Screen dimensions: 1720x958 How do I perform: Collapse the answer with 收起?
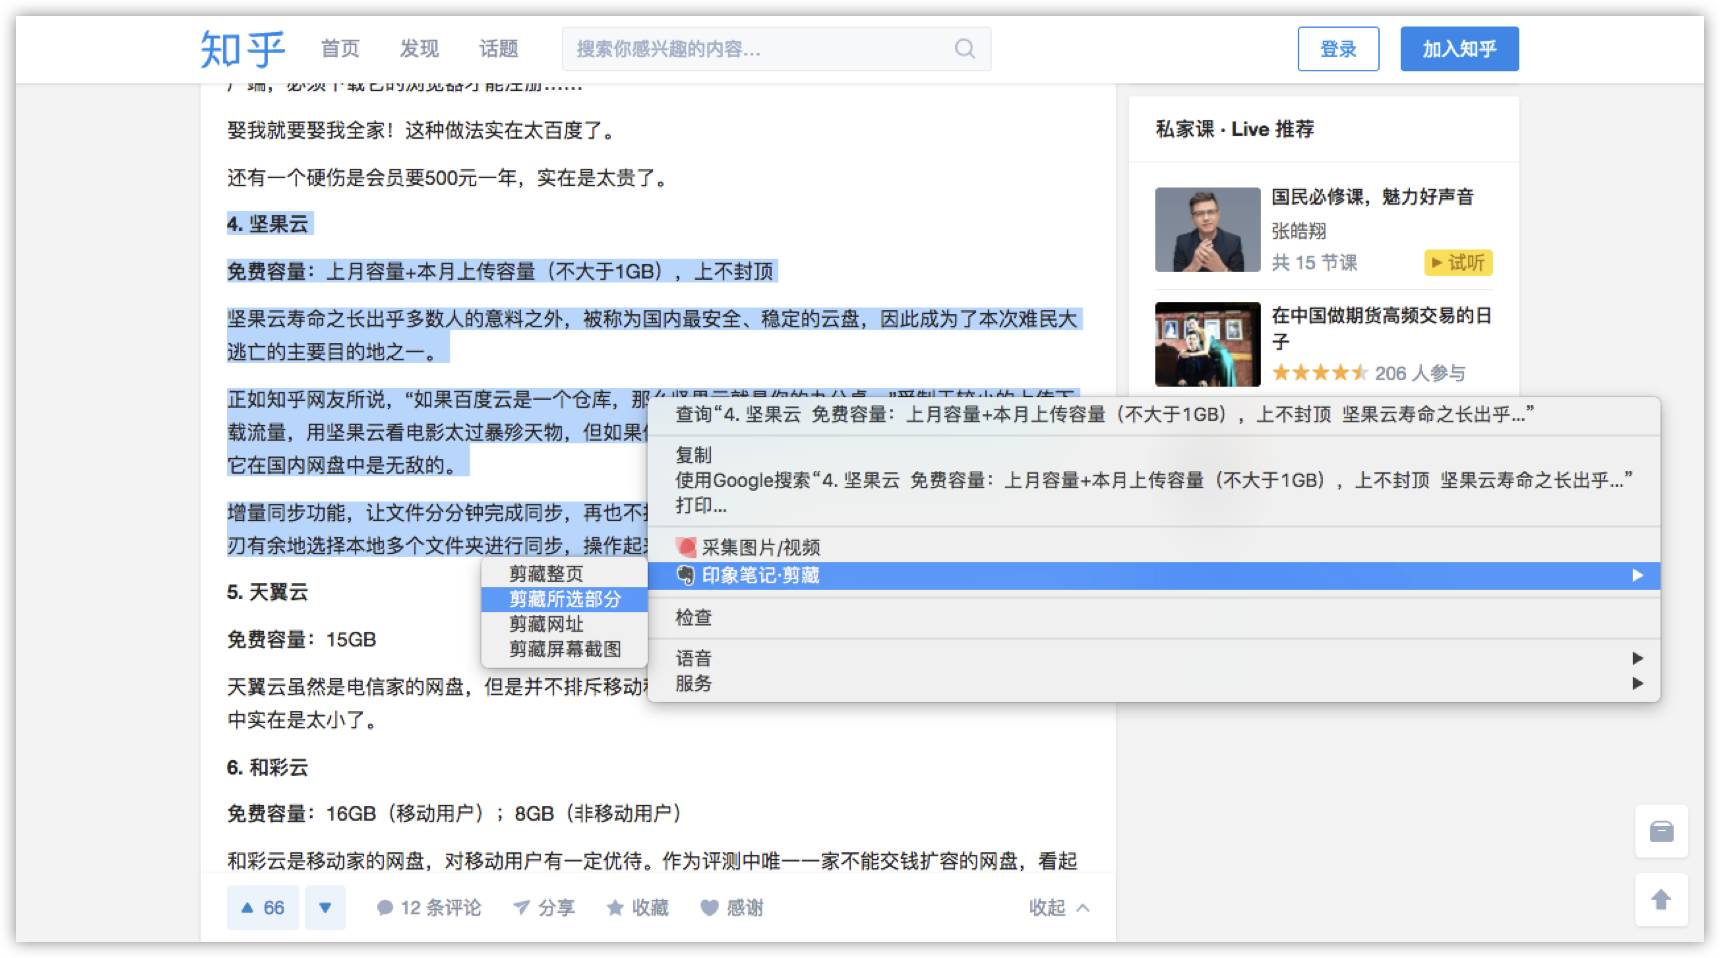tap(1059, 907)
